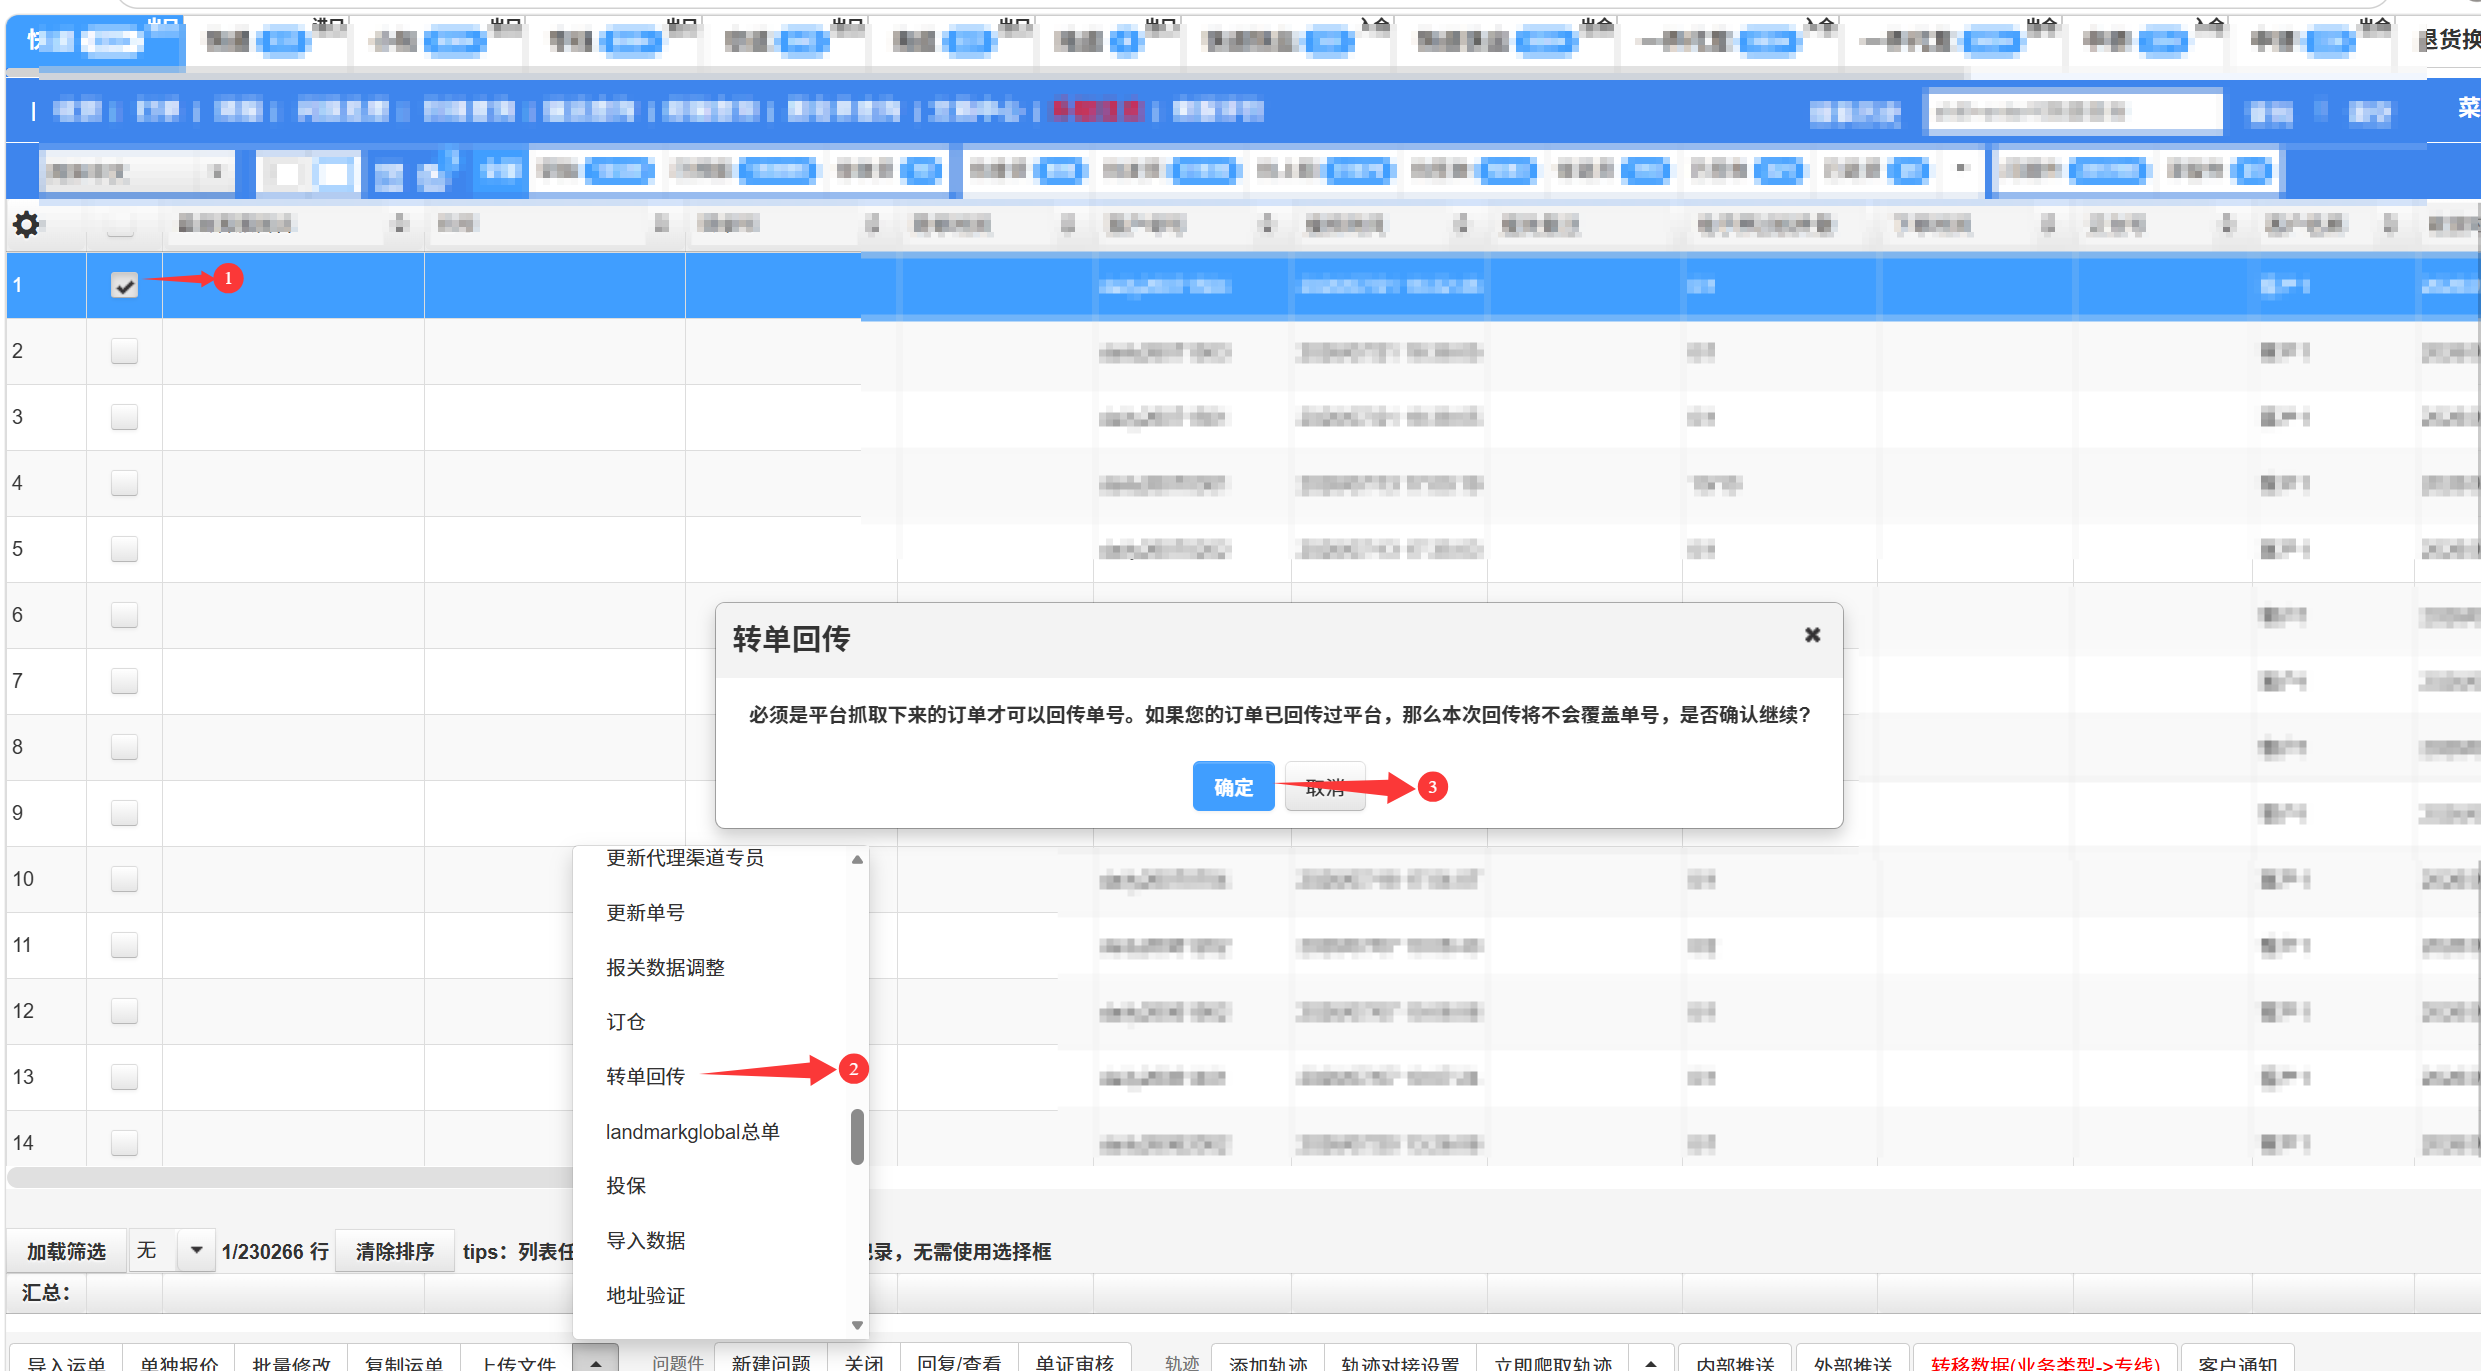Click the 加载筛选 button
This screenshot has width=2481, height=1371.
point(66,1252)
